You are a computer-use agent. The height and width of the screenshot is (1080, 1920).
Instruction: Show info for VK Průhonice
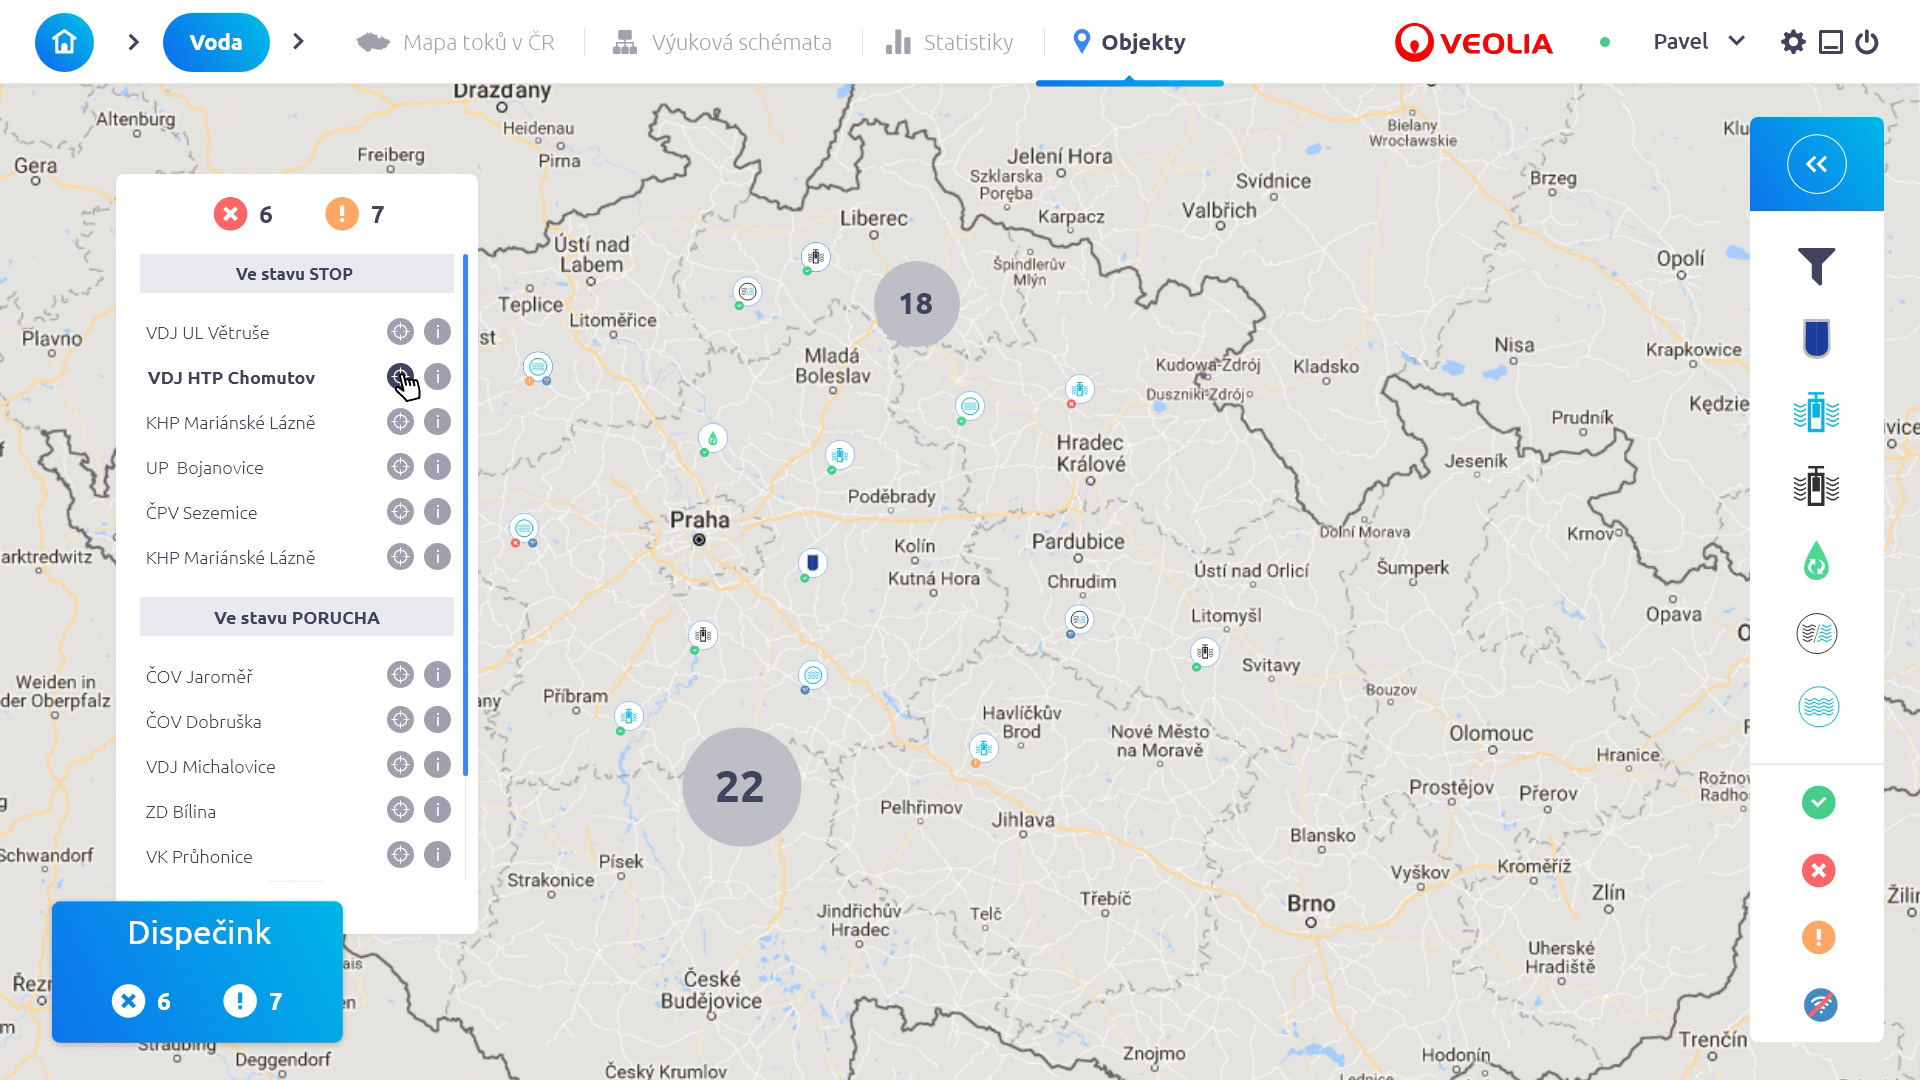coord(437,855)
